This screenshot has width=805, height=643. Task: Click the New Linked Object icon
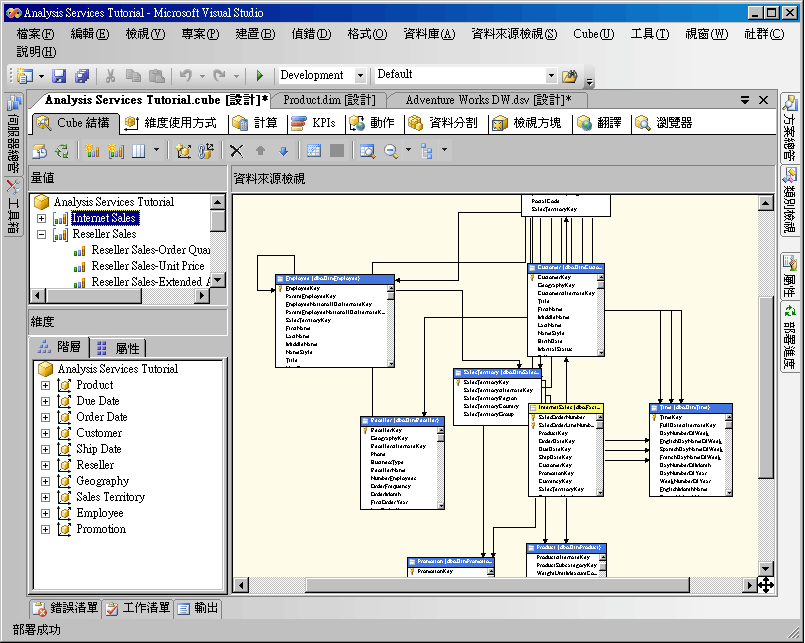point(206,151)
